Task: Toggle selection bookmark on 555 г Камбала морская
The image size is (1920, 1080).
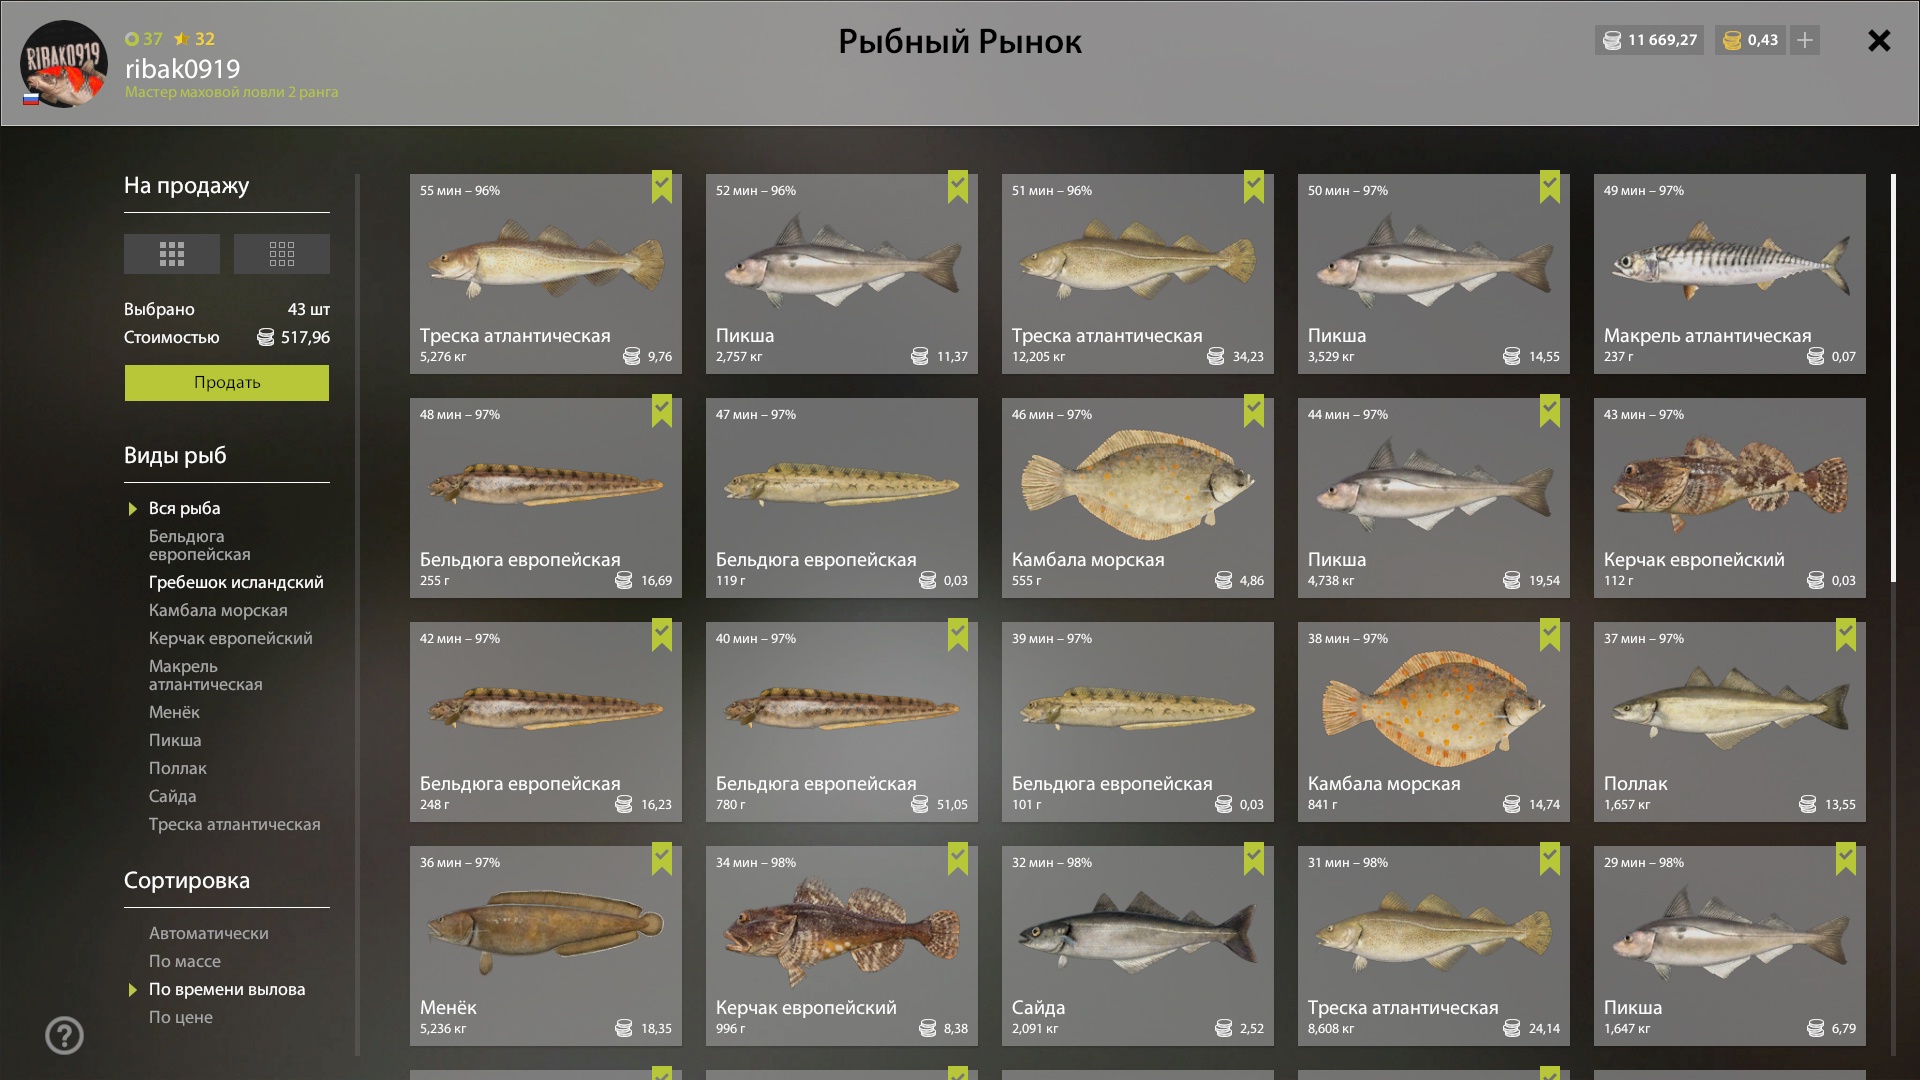Action: [1254, 411]
